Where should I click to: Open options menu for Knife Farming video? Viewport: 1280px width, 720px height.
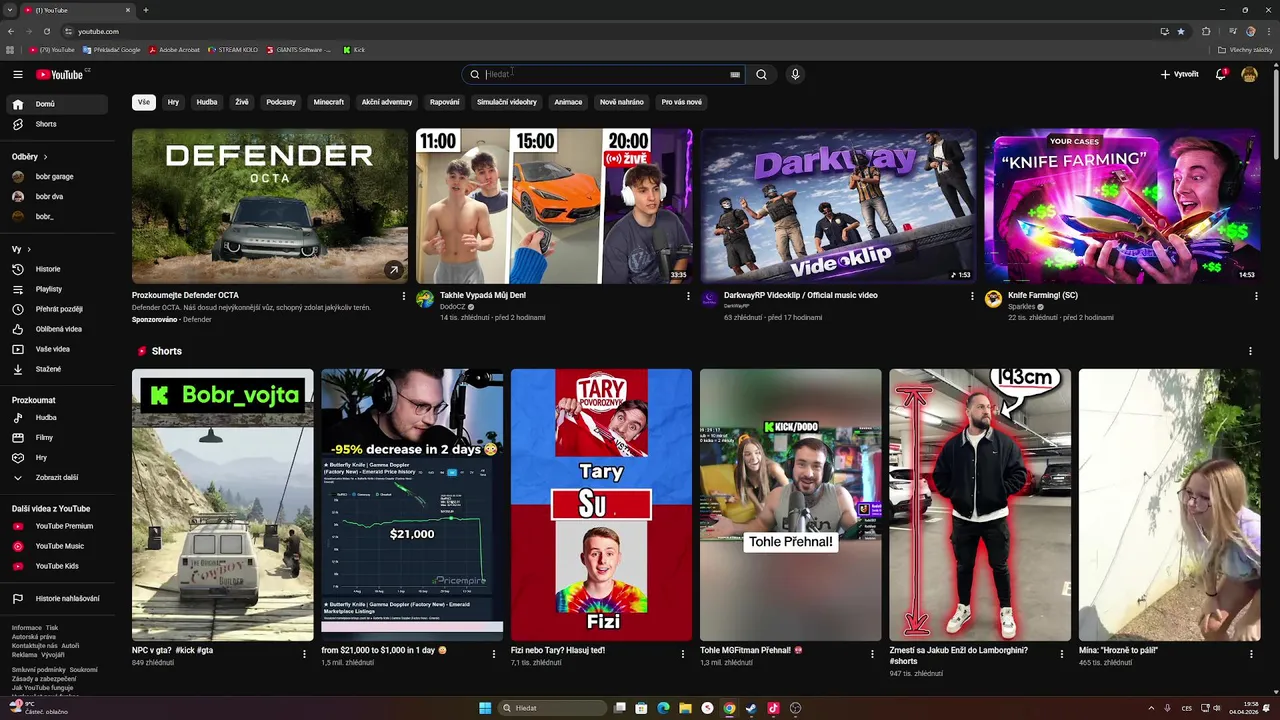click(x=1256, y=296)
